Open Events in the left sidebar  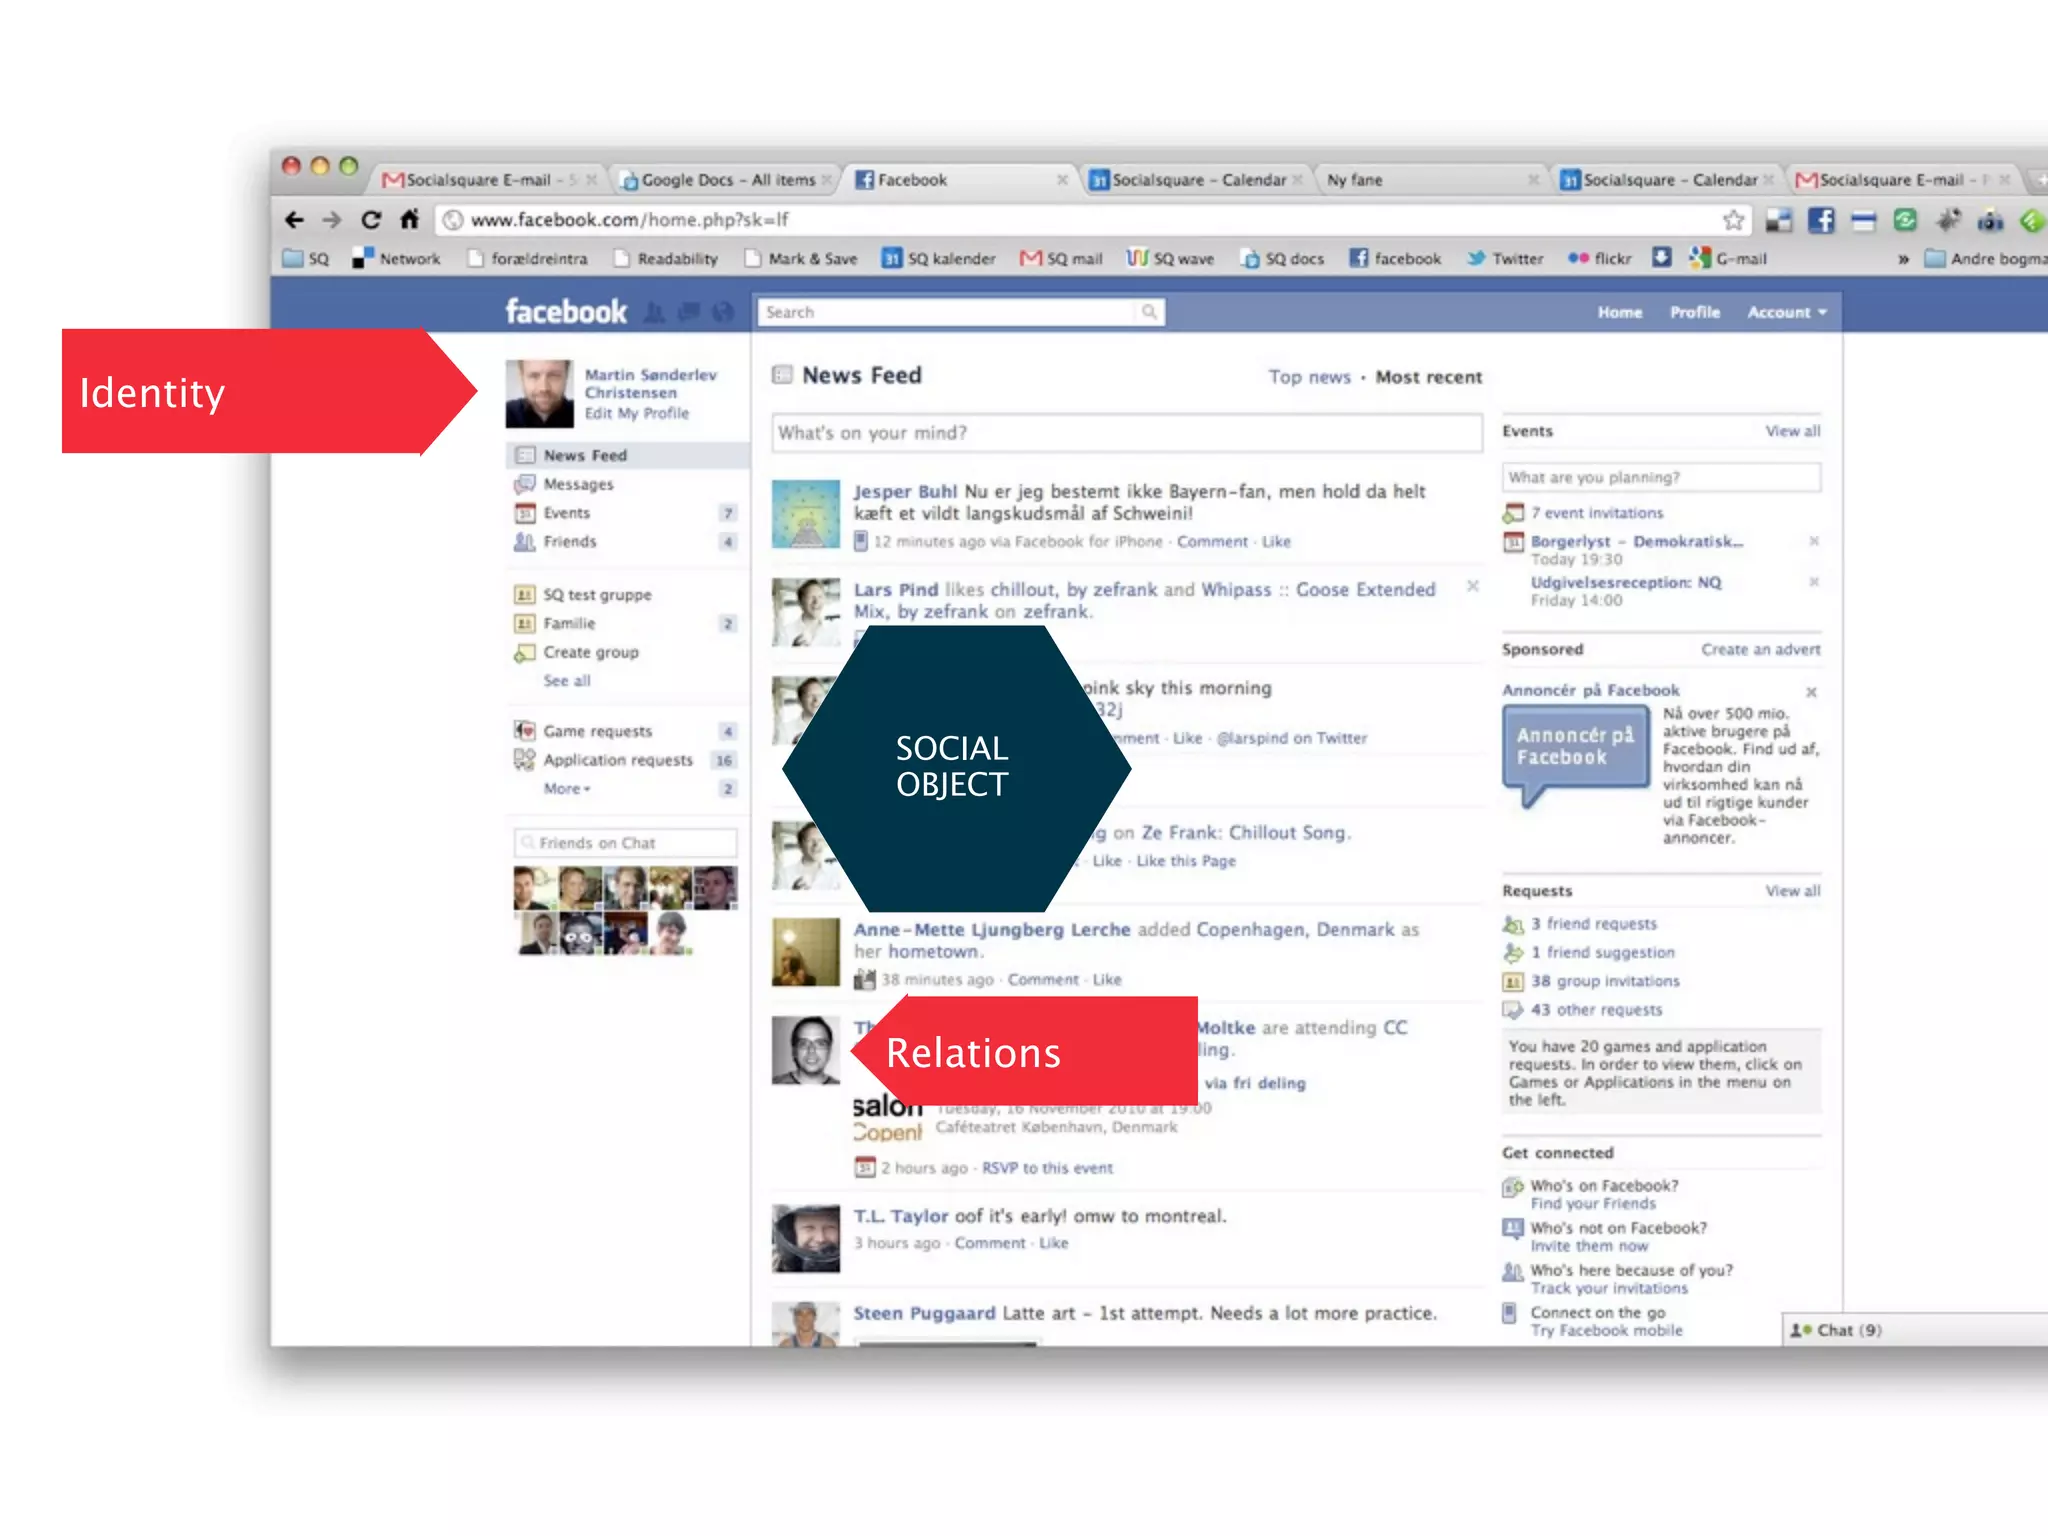point(566,513)
